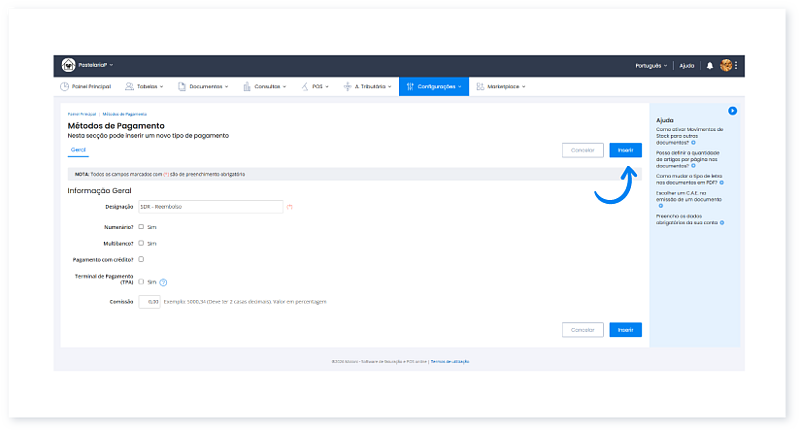Collapse the Ajuda panel with arrow icon

click(x=732, y=110)
